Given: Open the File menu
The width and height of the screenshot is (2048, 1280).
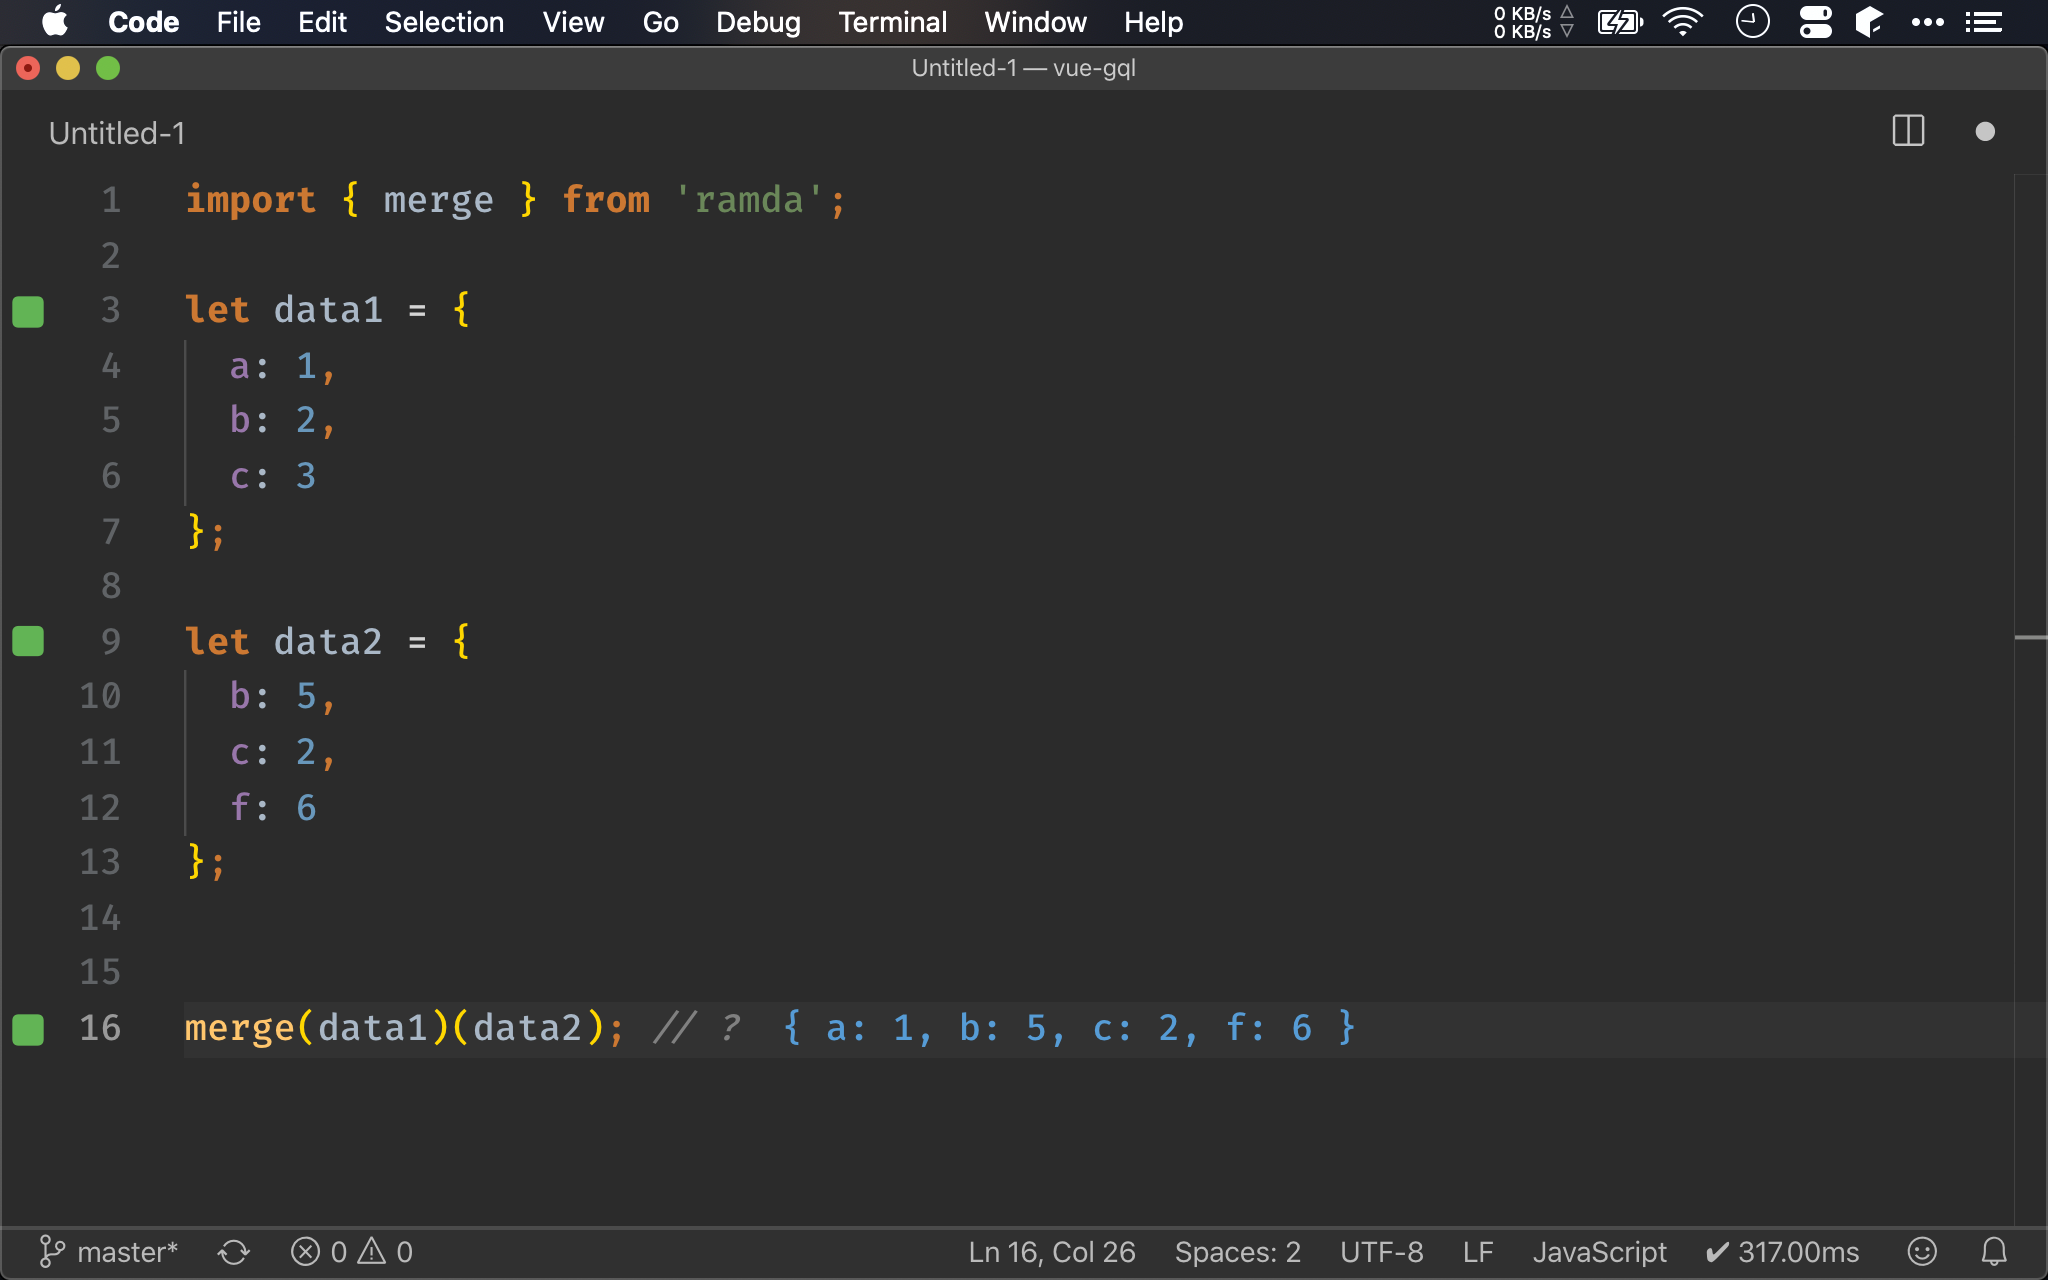Looking at the screenshot, I should [238, 22].
